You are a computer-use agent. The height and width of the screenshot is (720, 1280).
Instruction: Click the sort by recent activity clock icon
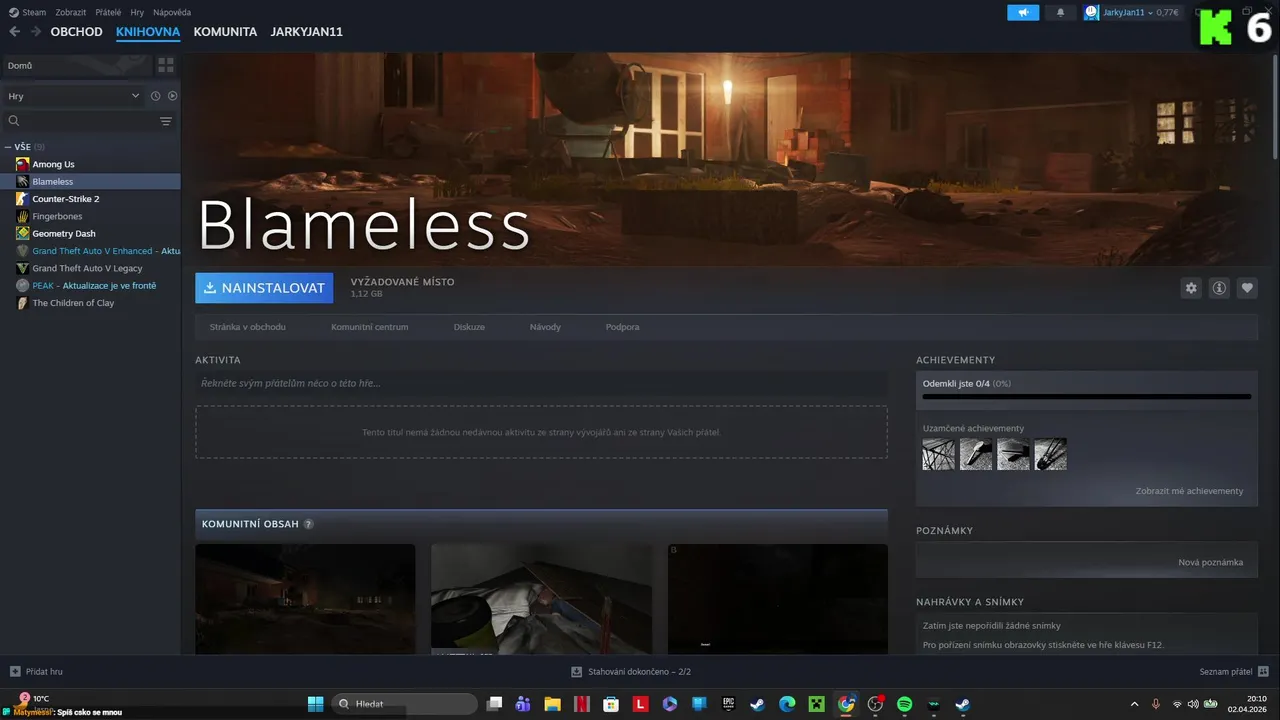click(x=155, y=96)
